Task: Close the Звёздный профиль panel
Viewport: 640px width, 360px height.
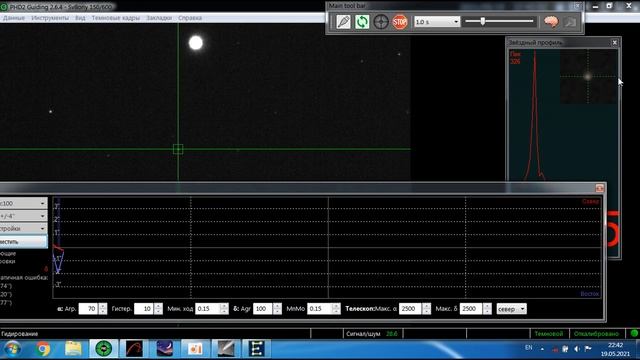Action: (615, 42)
